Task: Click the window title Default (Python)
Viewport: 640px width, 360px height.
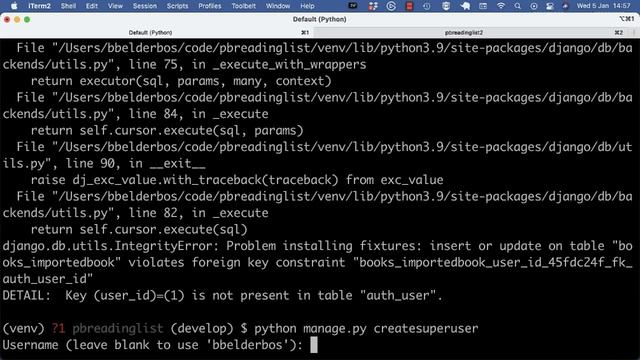Action: [x=320, y=19]
